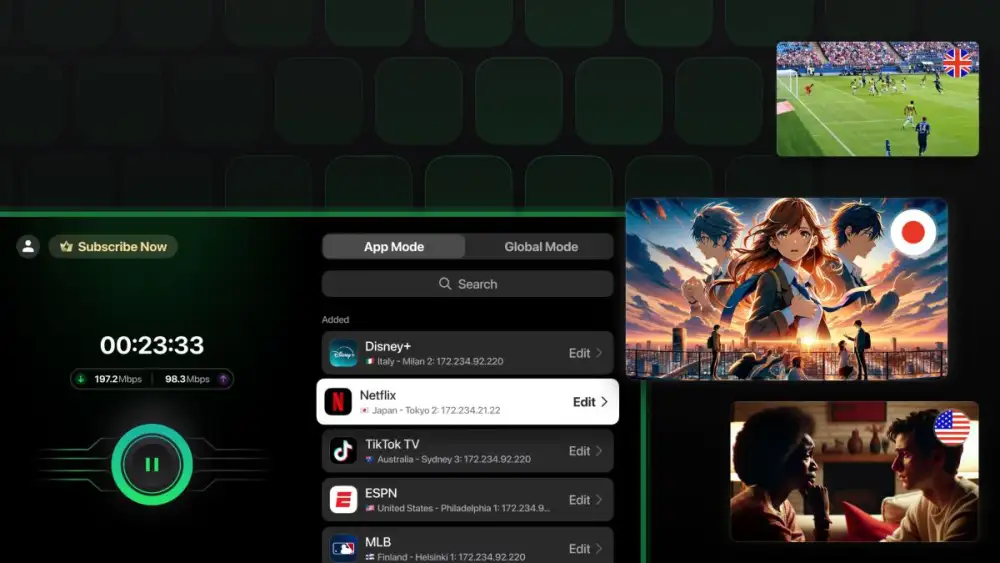Click the United States flag icon
The width and height of the screenshot is (1000, 563).
[x=951, y=427]
